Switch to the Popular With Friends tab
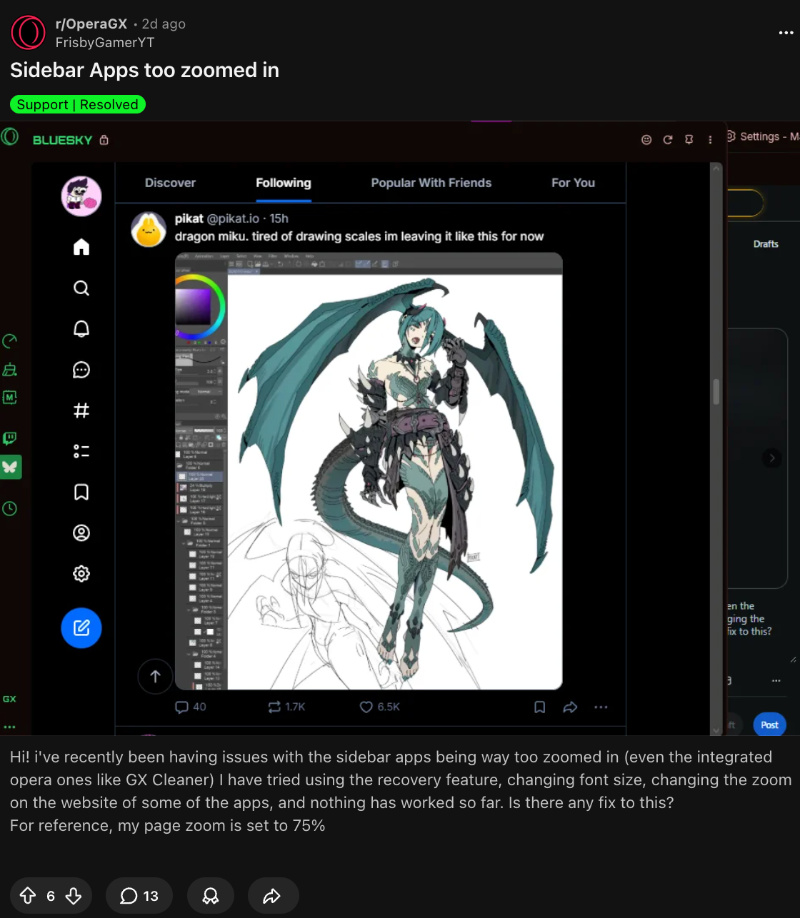Screen dimensions: 800x918 431,183
